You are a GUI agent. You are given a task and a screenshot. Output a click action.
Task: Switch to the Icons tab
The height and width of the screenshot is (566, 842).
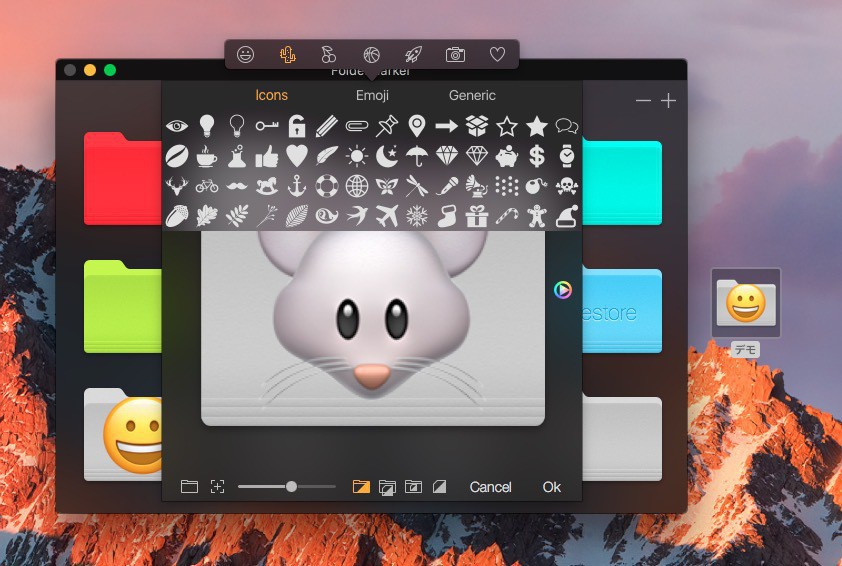(x=271, y=95)
